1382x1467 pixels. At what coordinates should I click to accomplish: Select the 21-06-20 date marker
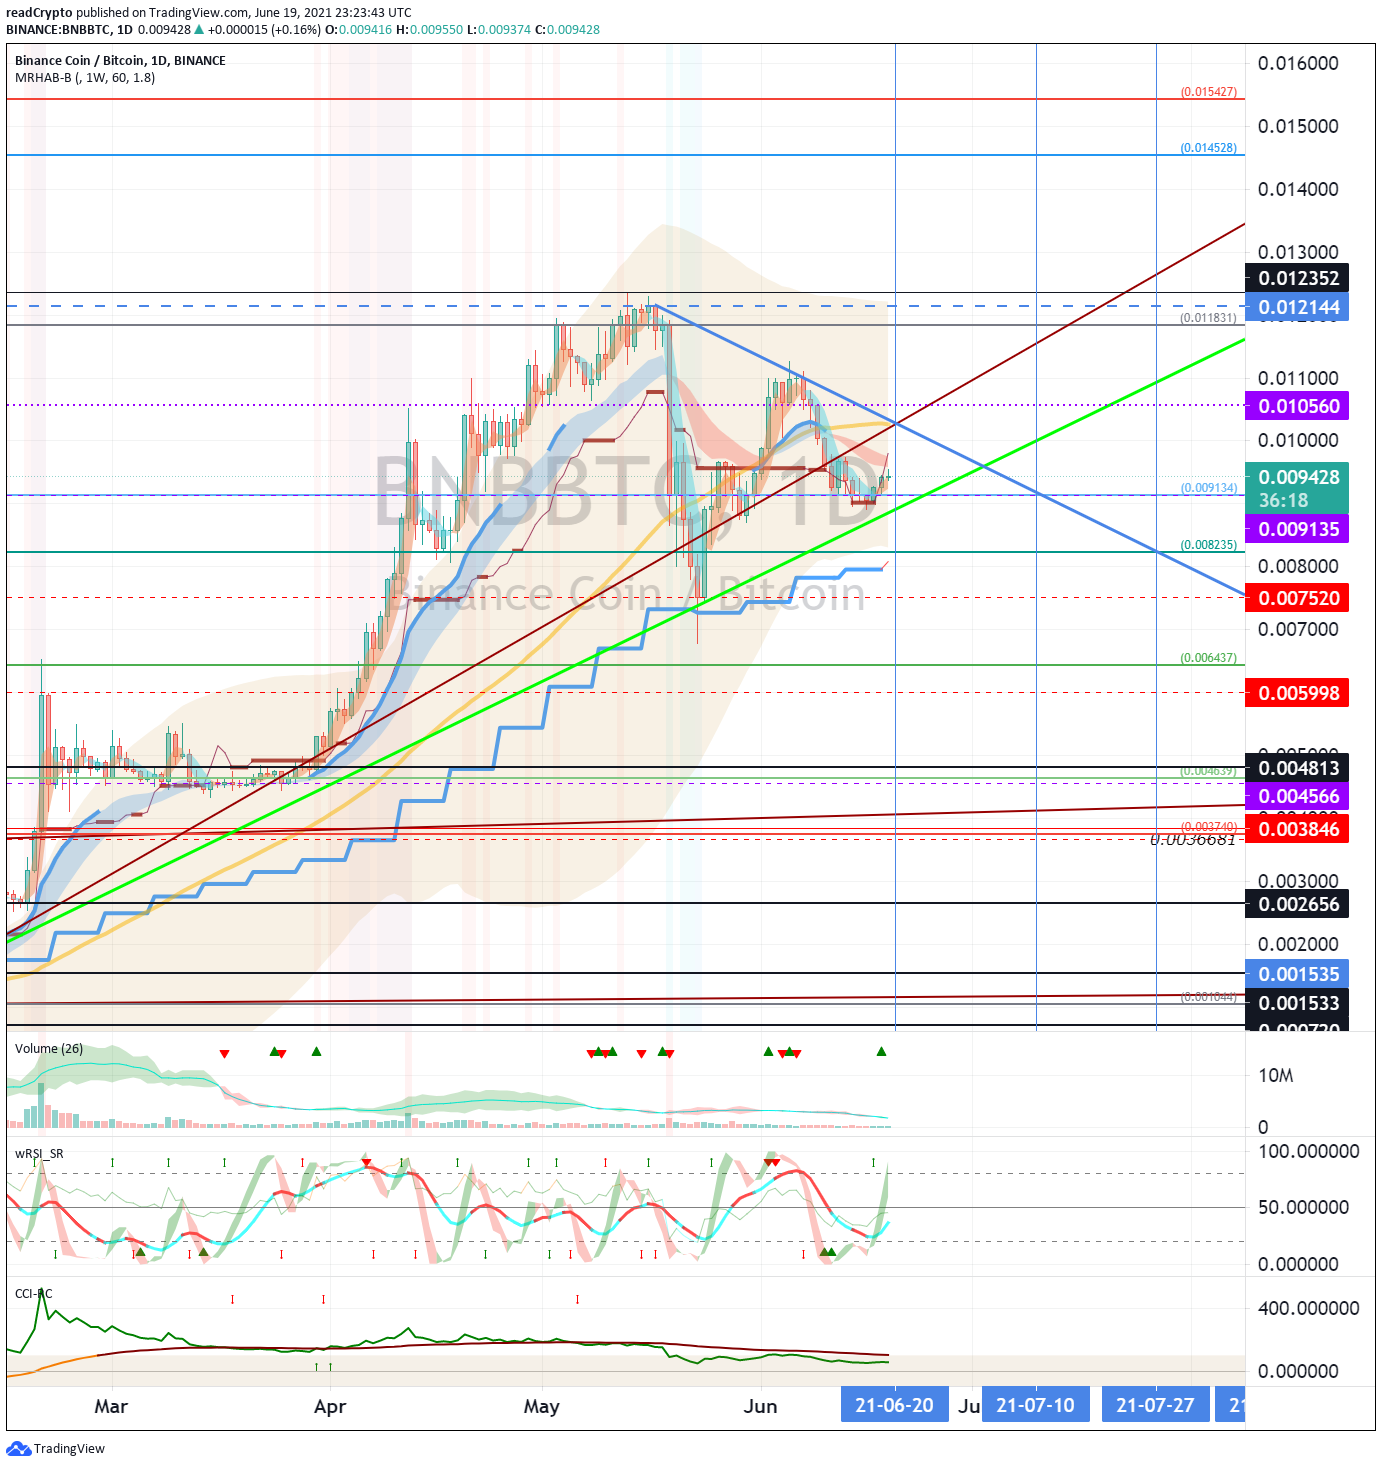pyautogui.click(x=894, y=1405)
